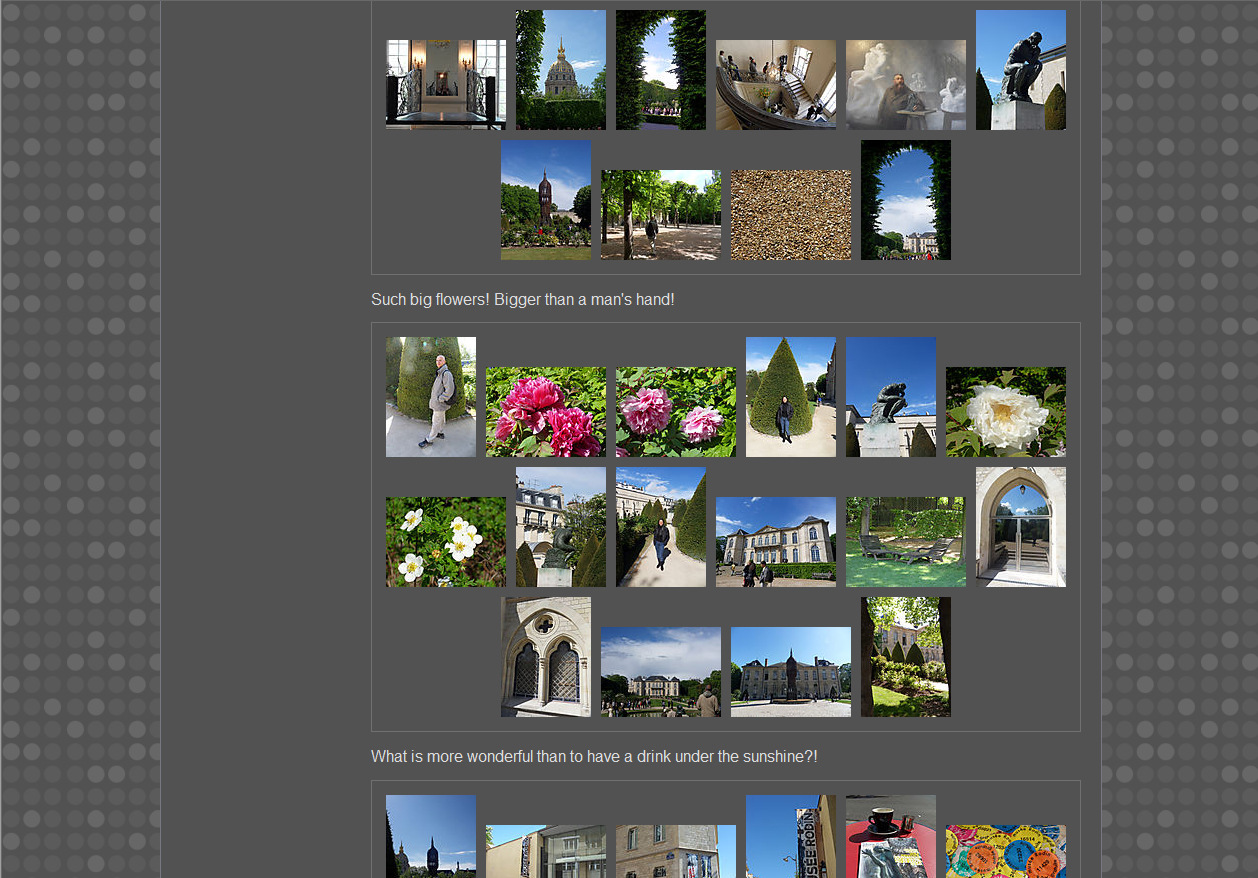This screenshot has width=1258, height=878.
Task: Open the colorful round badges photo
Action: point(1005,850)
